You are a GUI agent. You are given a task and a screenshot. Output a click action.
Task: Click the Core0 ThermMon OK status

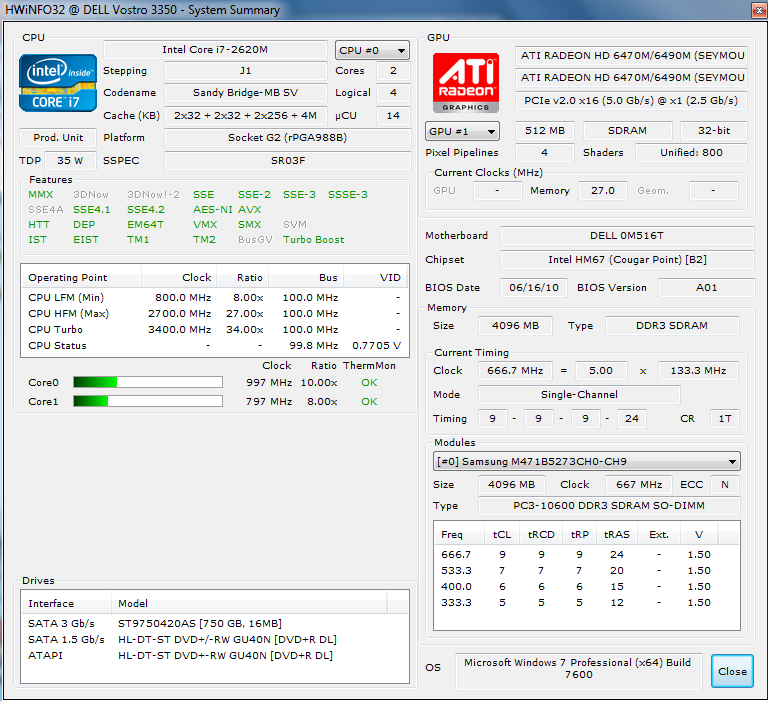369,383
